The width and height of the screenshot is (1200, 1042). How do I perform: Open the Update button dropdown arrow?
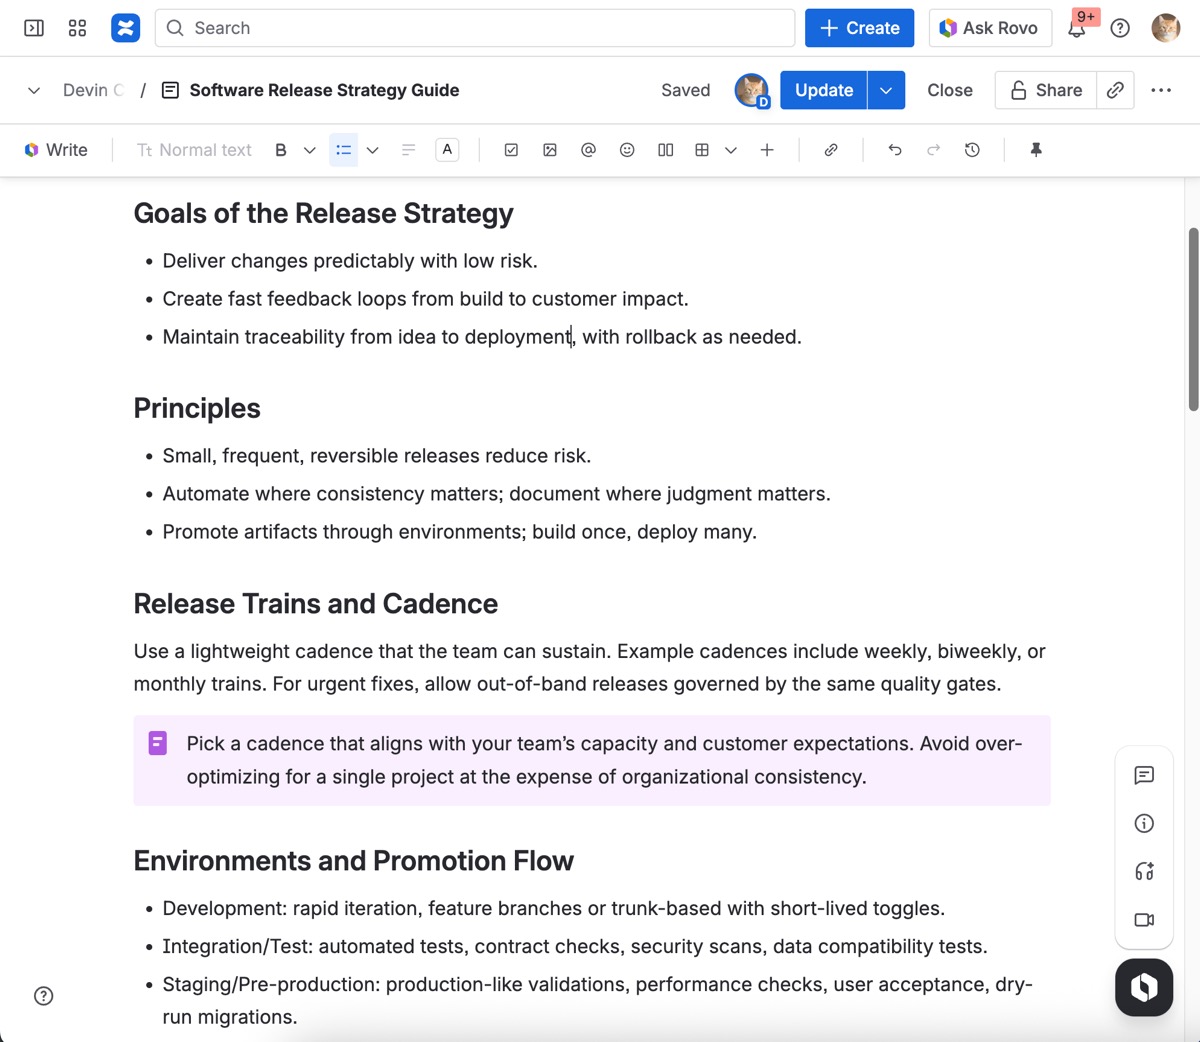click(885, 90)
